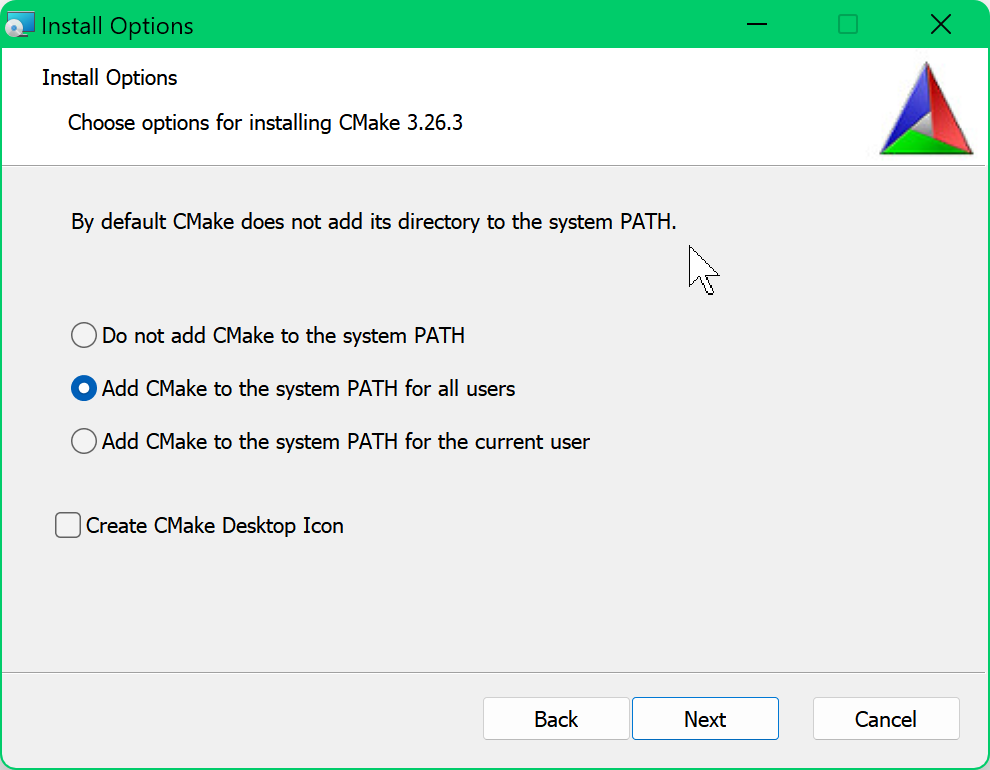Click the 'PATH for the current user' label text
This screenshot has height=770, width=990.
point(346,441)
